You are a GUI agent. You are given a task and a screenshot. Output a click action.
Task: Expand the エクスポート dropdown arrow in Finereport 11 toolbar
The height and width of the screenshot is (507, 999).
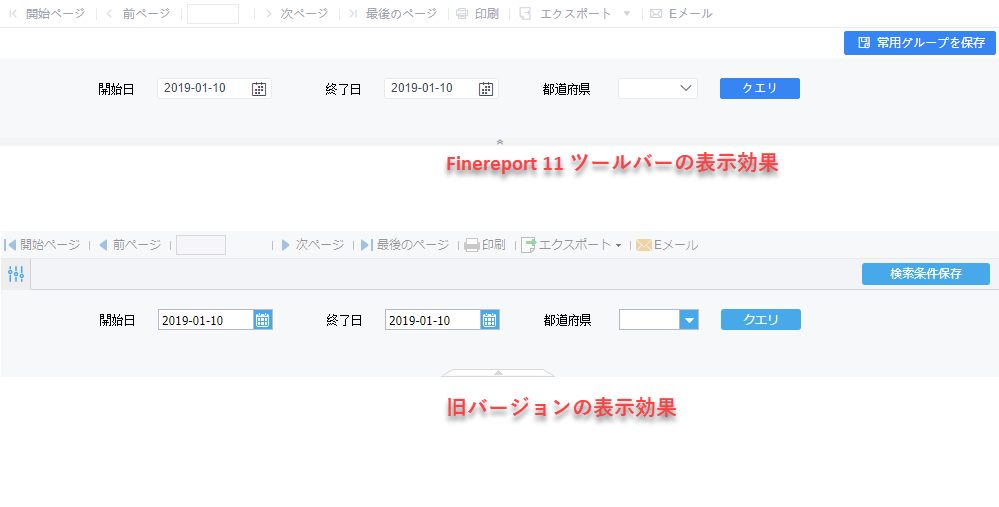tap(627, 13)
